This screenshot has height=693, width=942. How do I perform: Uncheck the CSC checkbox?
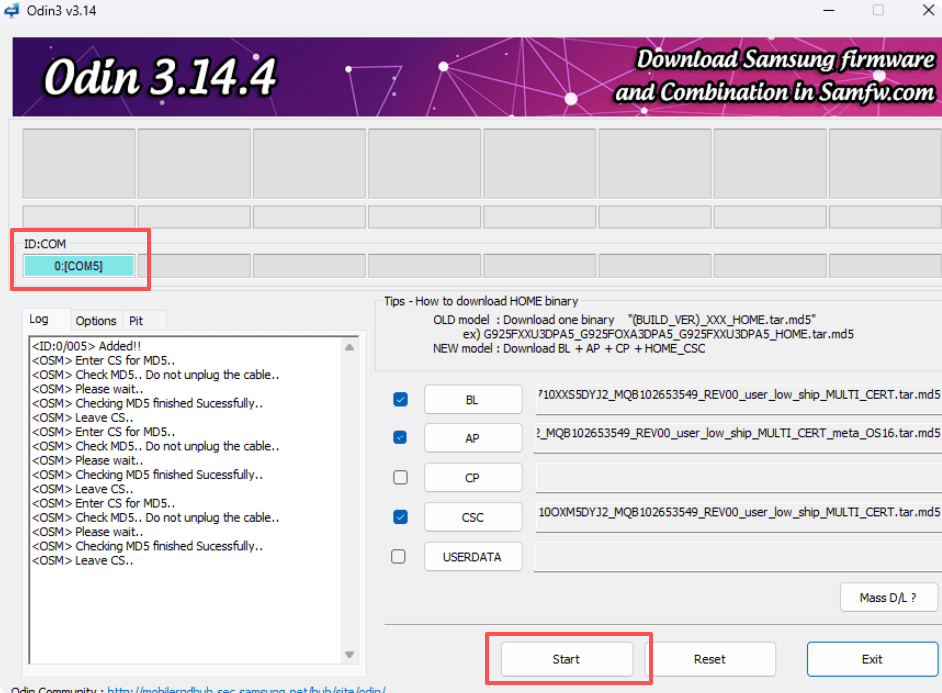[400, 517]
